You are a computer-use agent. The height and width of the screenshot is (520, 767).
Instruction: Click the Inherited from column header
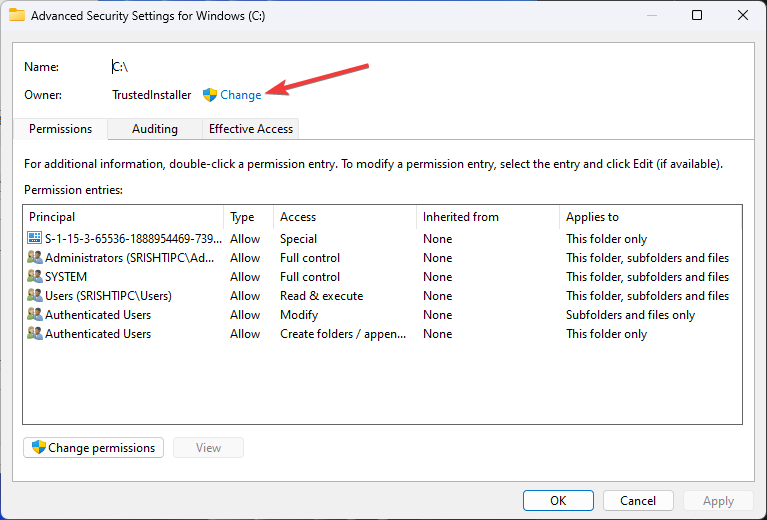tap(488, 217)
